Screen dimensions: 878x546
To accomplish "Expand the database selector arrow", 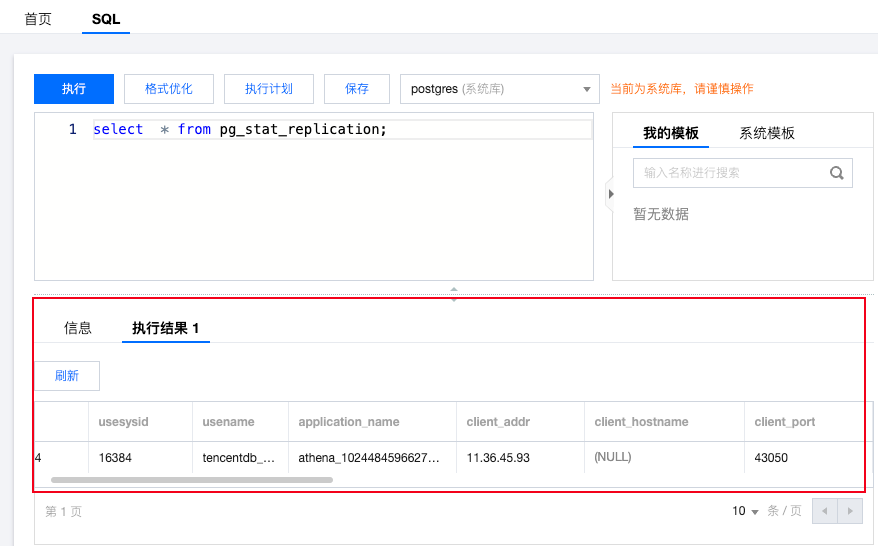I will click(x=587, y=89).
